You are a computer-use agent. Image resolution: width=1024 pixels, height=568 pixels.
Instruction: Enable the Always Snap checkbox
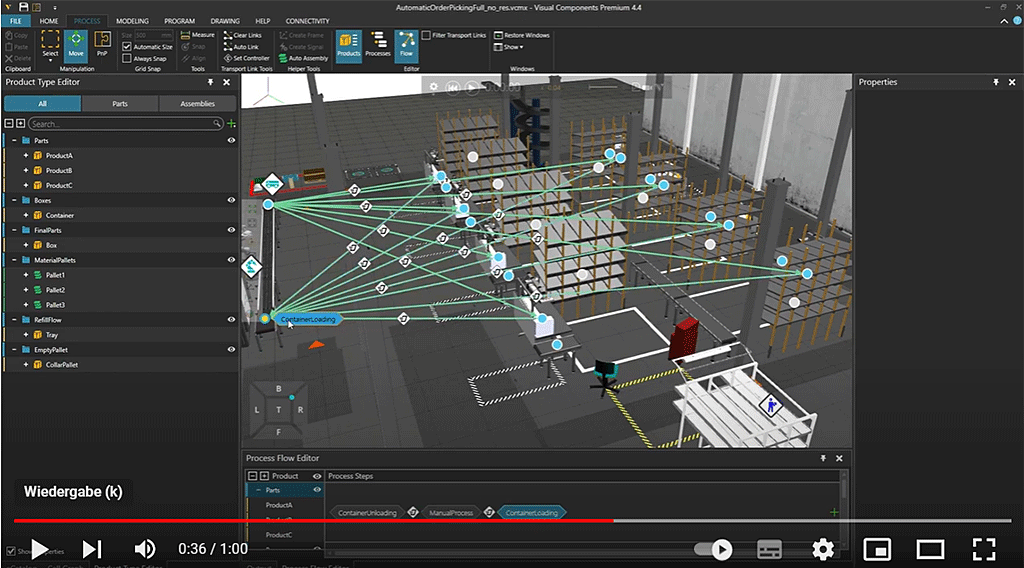127,58
